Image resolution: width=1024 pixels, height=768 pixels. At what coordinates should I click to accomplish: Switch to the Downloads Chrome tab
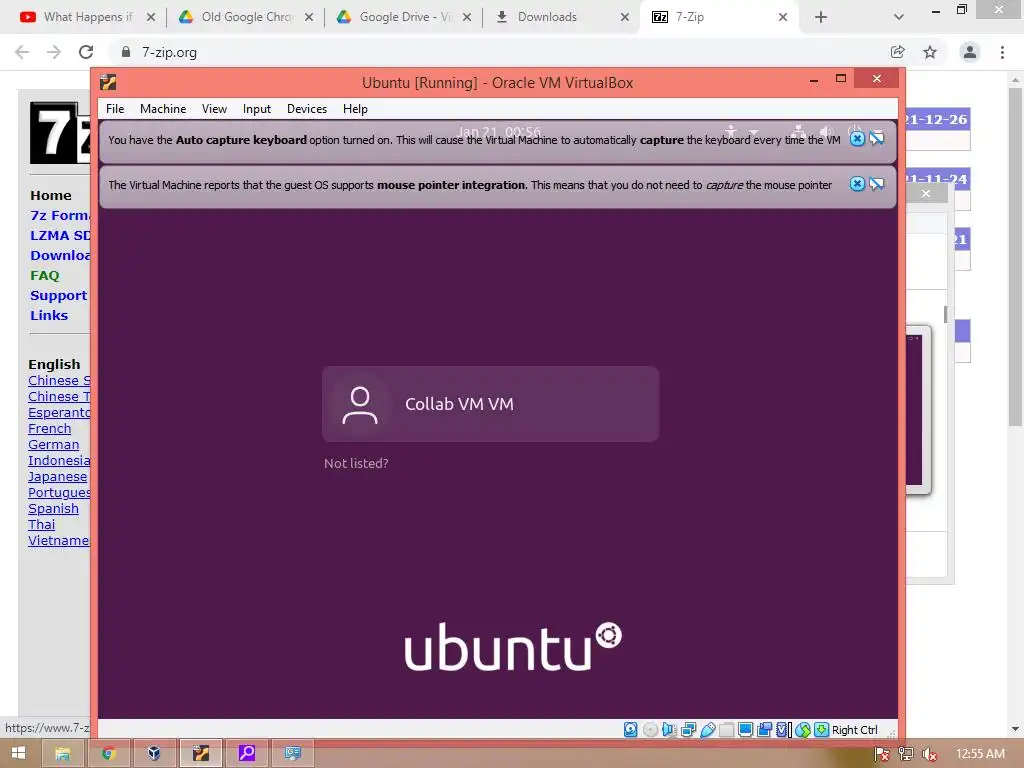(x=561, y=17)
